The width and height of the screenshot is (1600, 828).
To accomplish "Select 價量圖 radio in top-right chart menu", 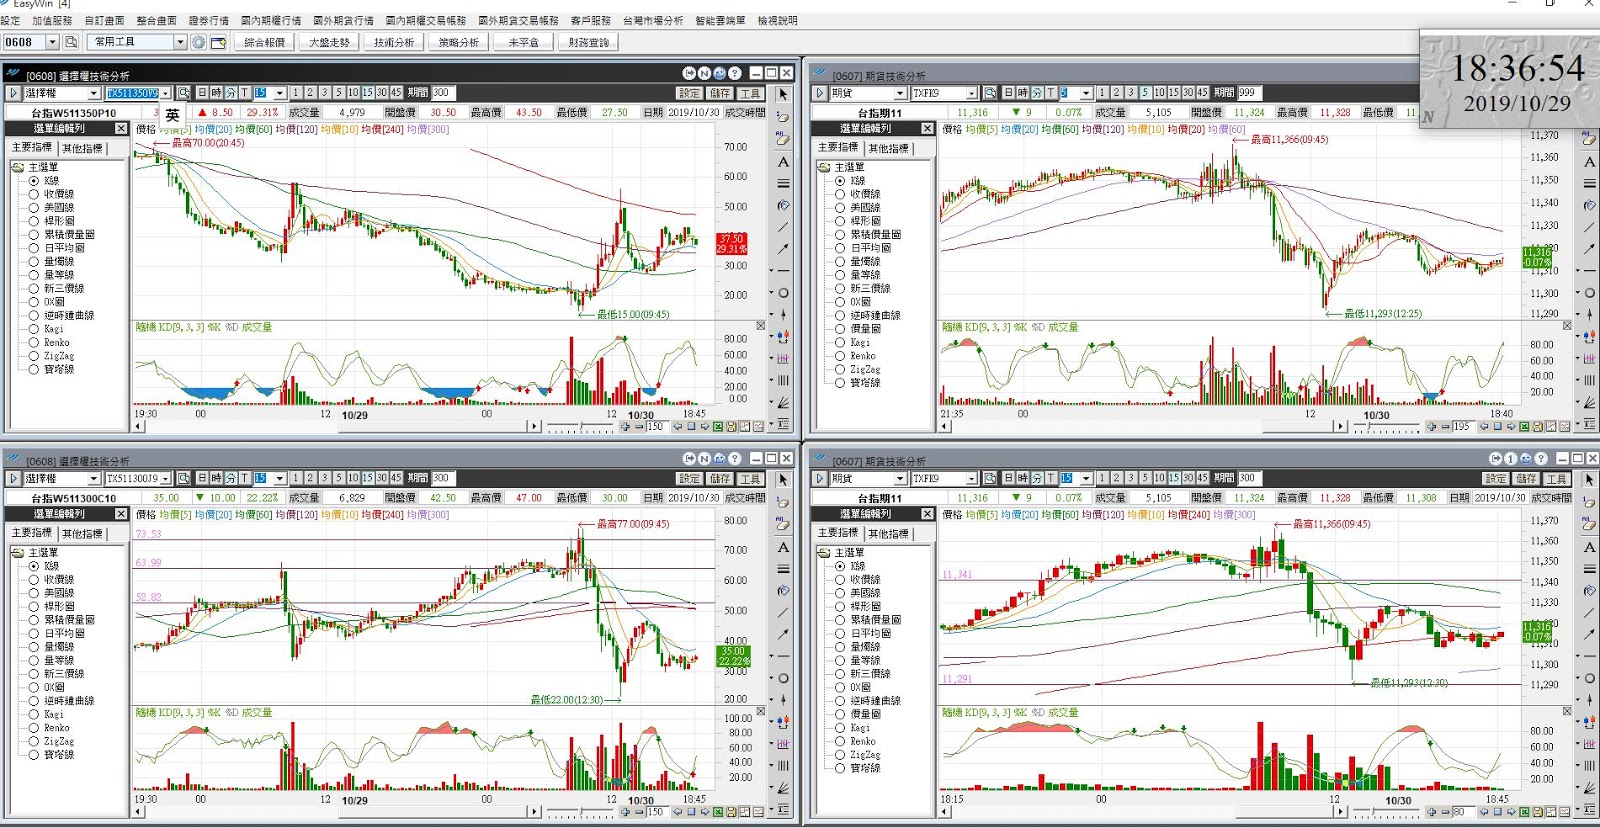I will pyautogui.click(x=840, y=329).
